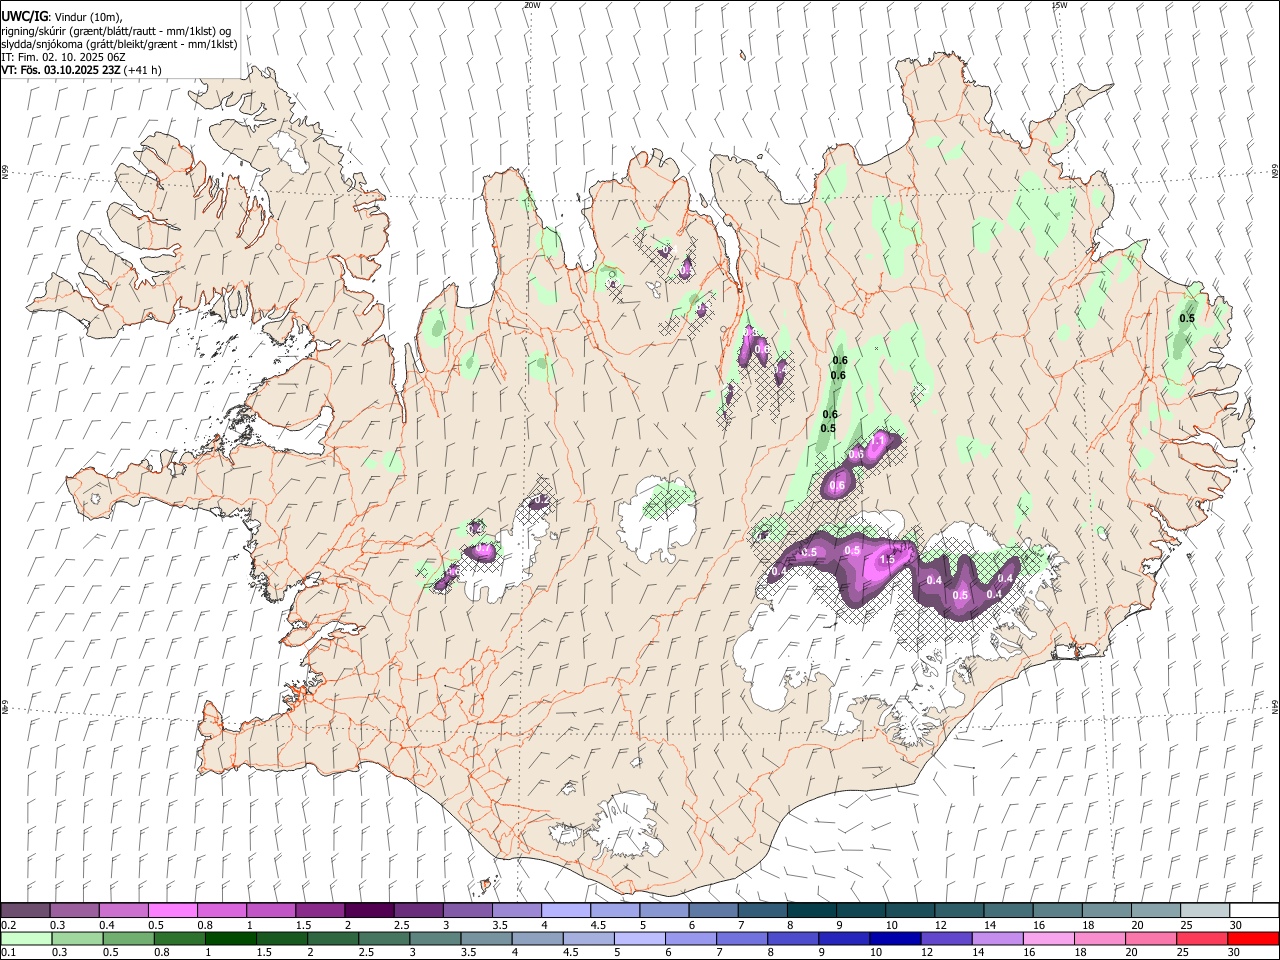This screenshot has height=960, width=1280.
Task: Click '6' label in upper legend row
Action: pos(691,925)
